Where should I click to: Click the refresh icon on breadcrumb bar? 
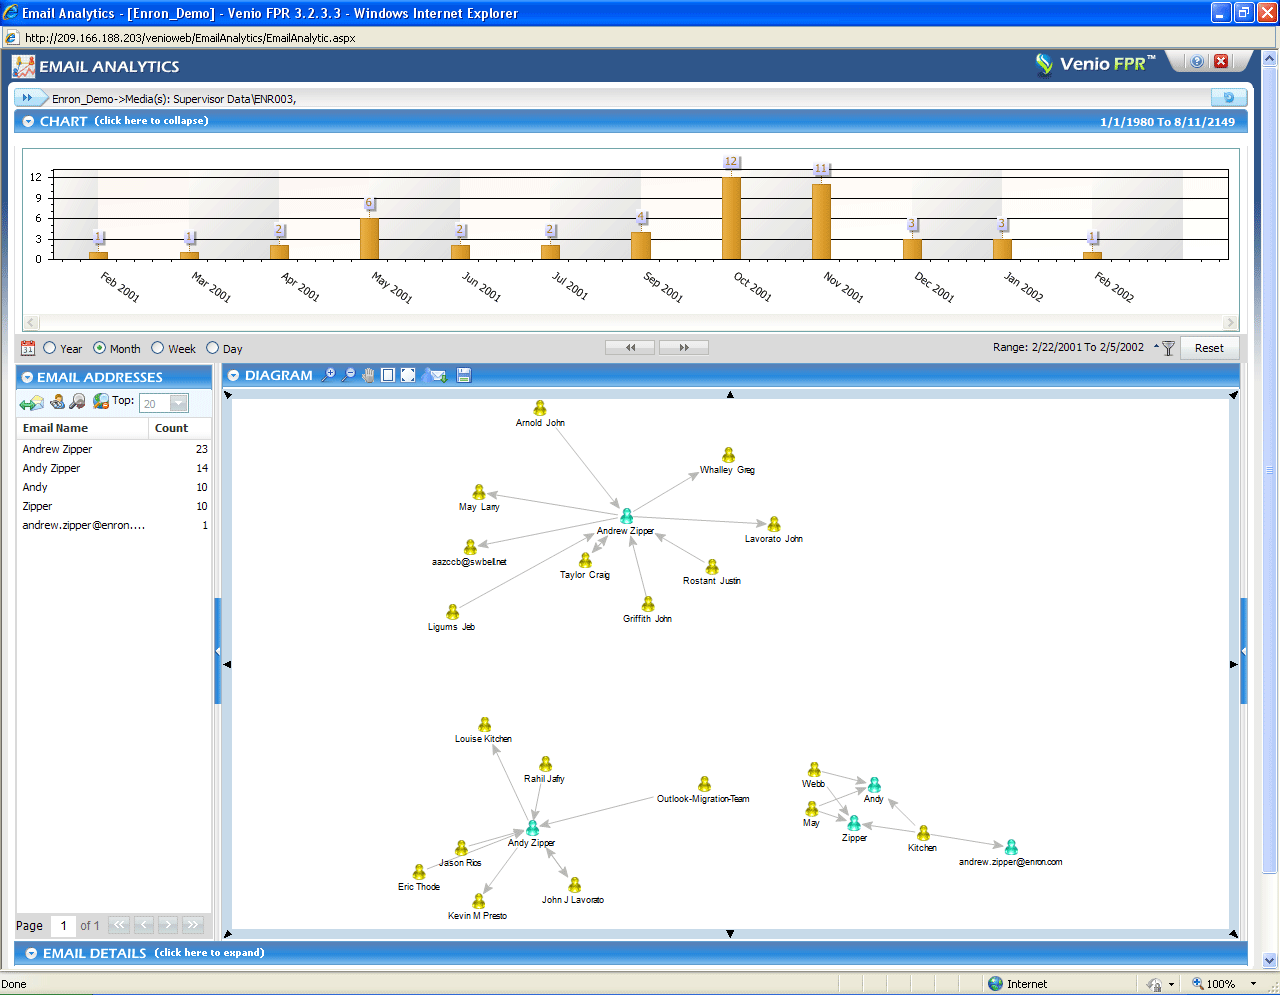1229,97
